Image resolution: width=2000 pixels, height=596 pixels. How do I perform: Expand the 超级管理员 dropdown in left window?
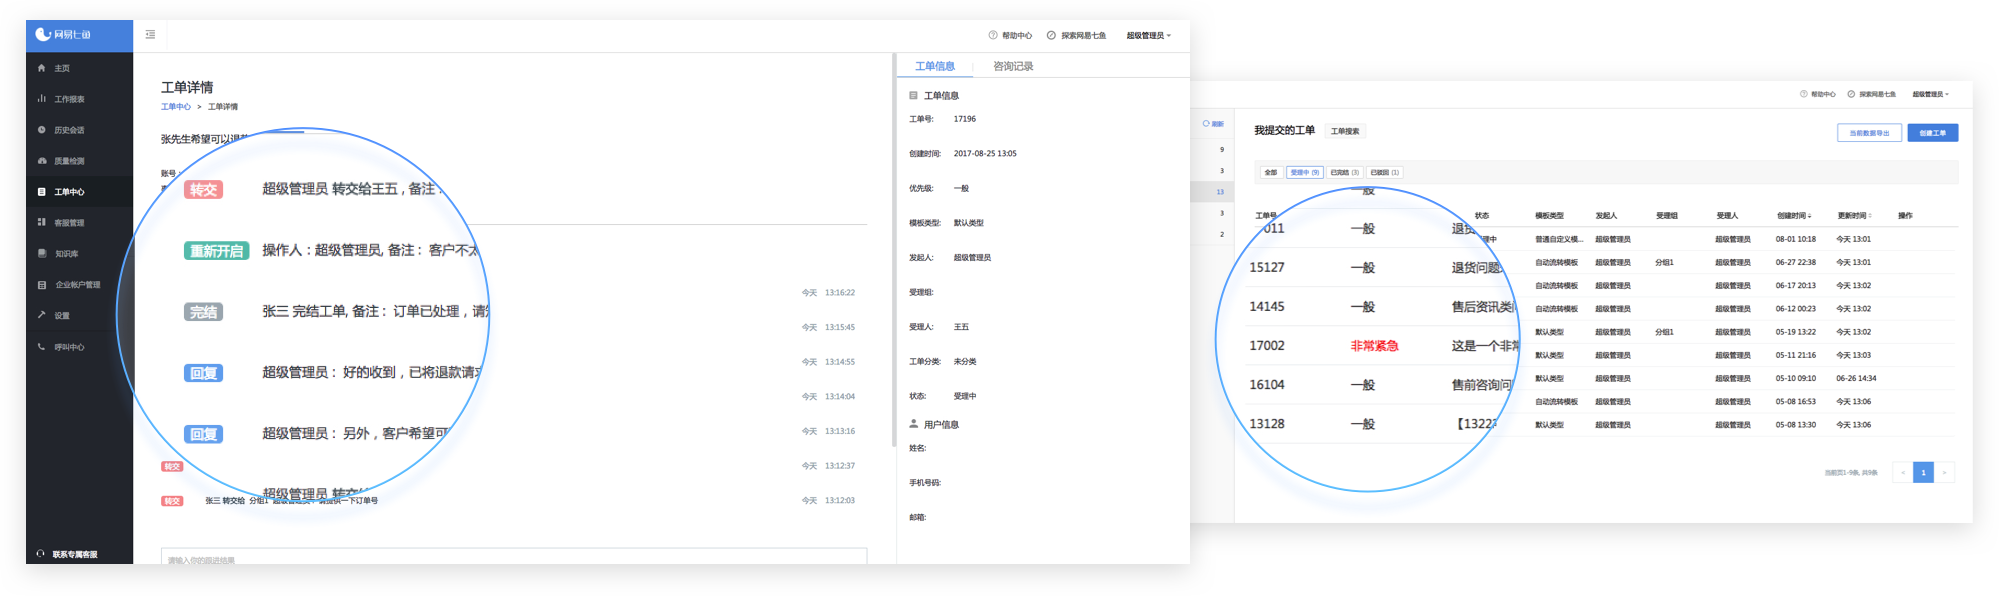[x=1148, y=36]
